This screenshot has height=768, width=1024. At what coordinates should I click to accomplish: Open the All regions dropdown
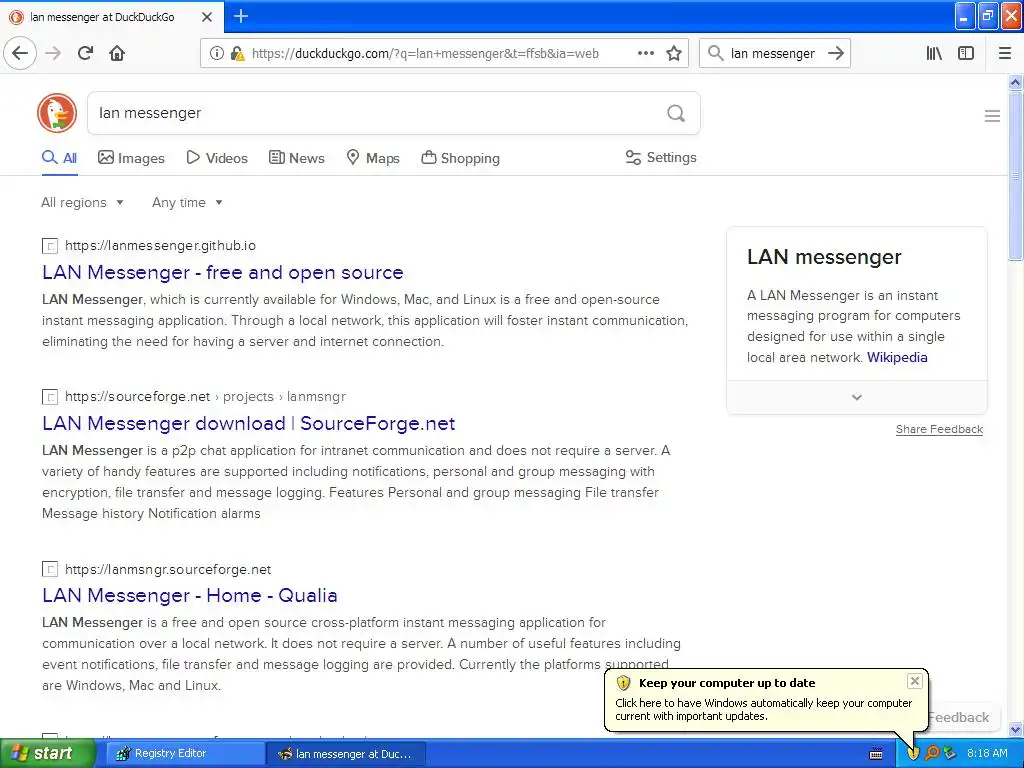(82, 202)
